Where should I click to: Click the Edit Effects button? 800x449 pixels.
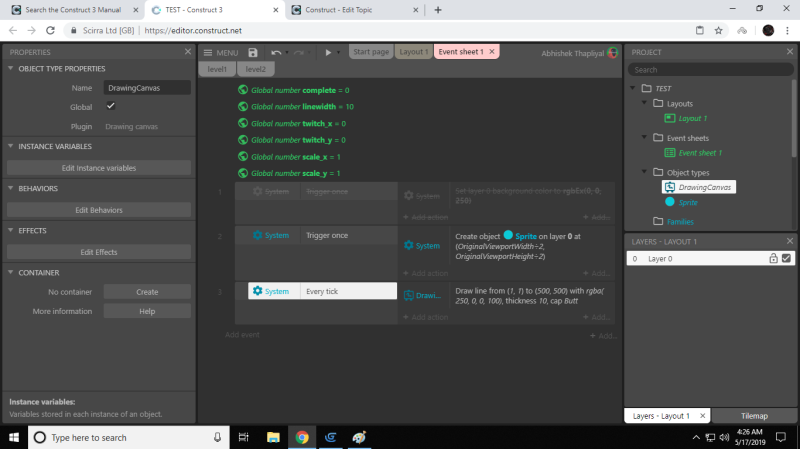(99, 252)
